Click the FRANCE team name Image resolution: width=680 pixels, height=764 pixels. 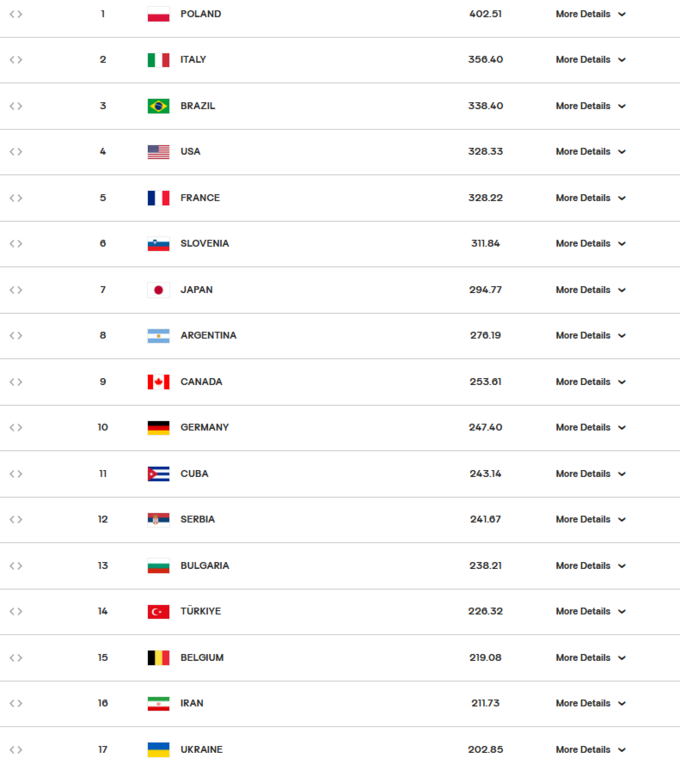[x=200, y=198]
